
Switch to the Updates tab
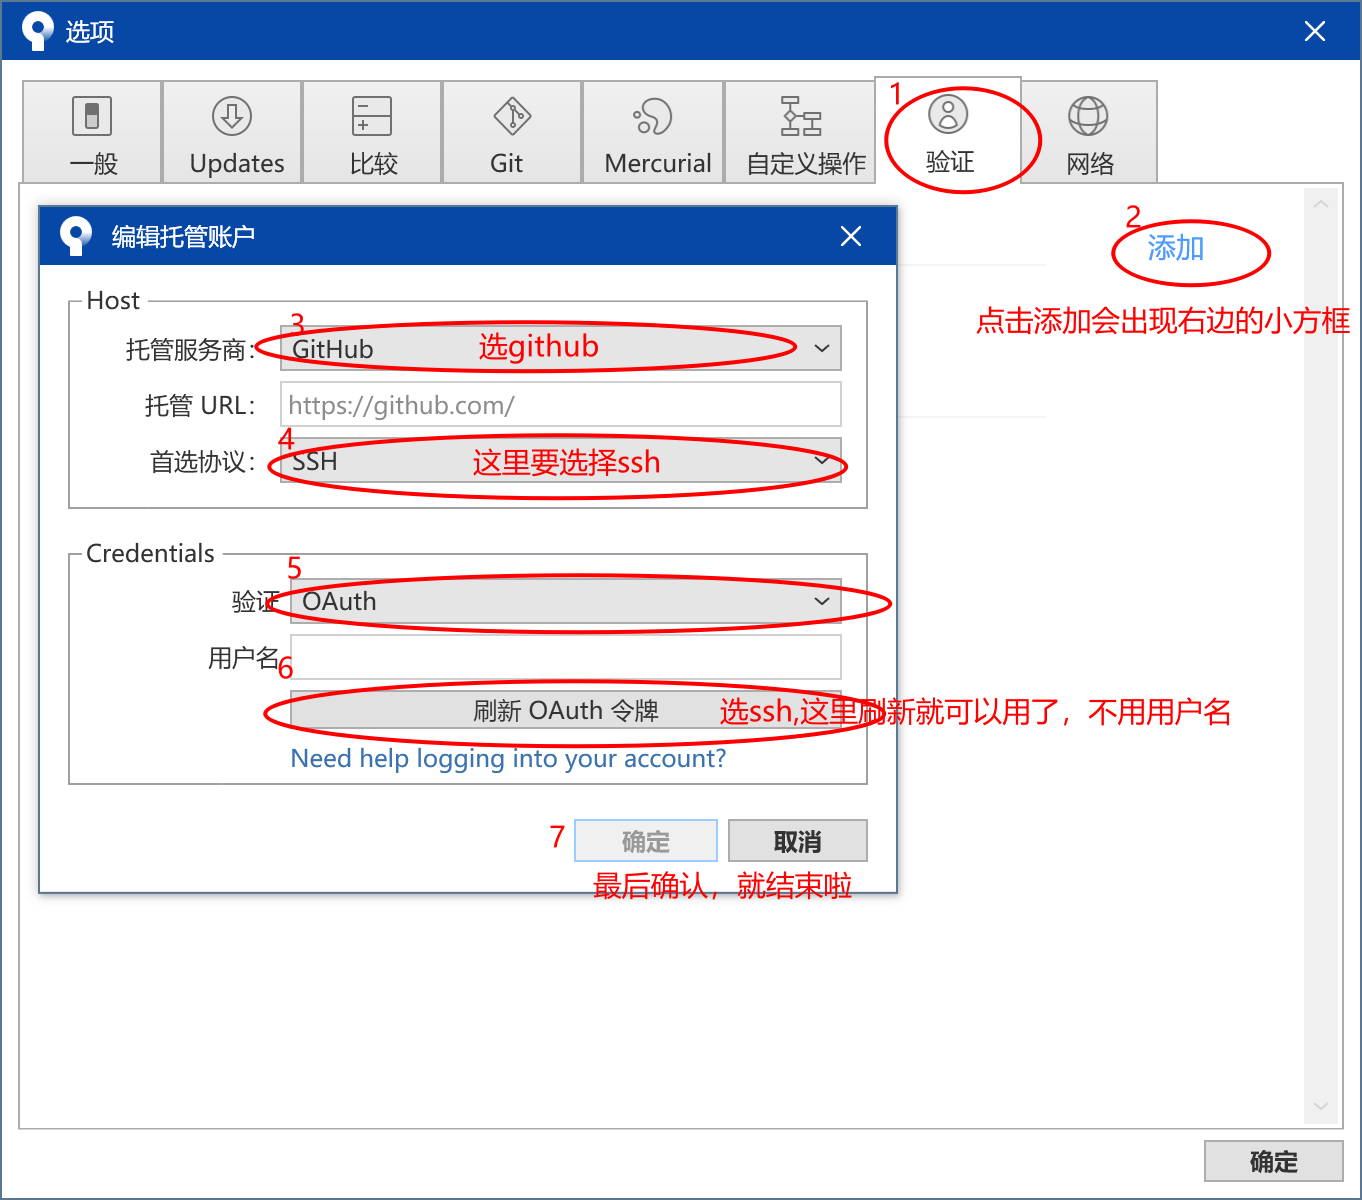click(x=232, y=132)
